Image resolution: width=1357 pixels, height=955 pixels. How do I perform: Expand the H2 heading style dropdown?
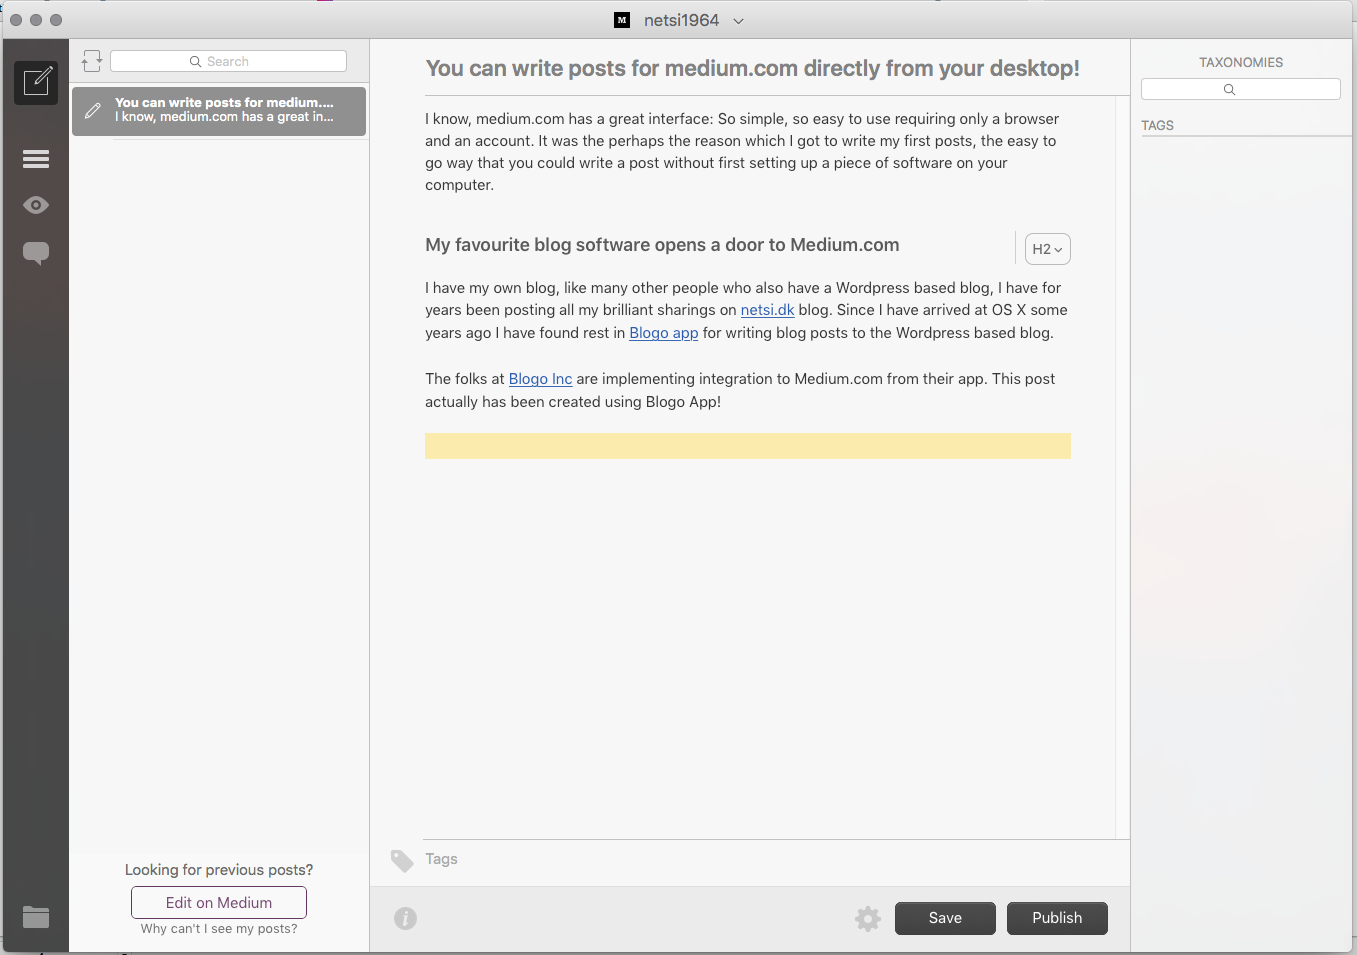pyautogui.click(x=1047, y=249)
